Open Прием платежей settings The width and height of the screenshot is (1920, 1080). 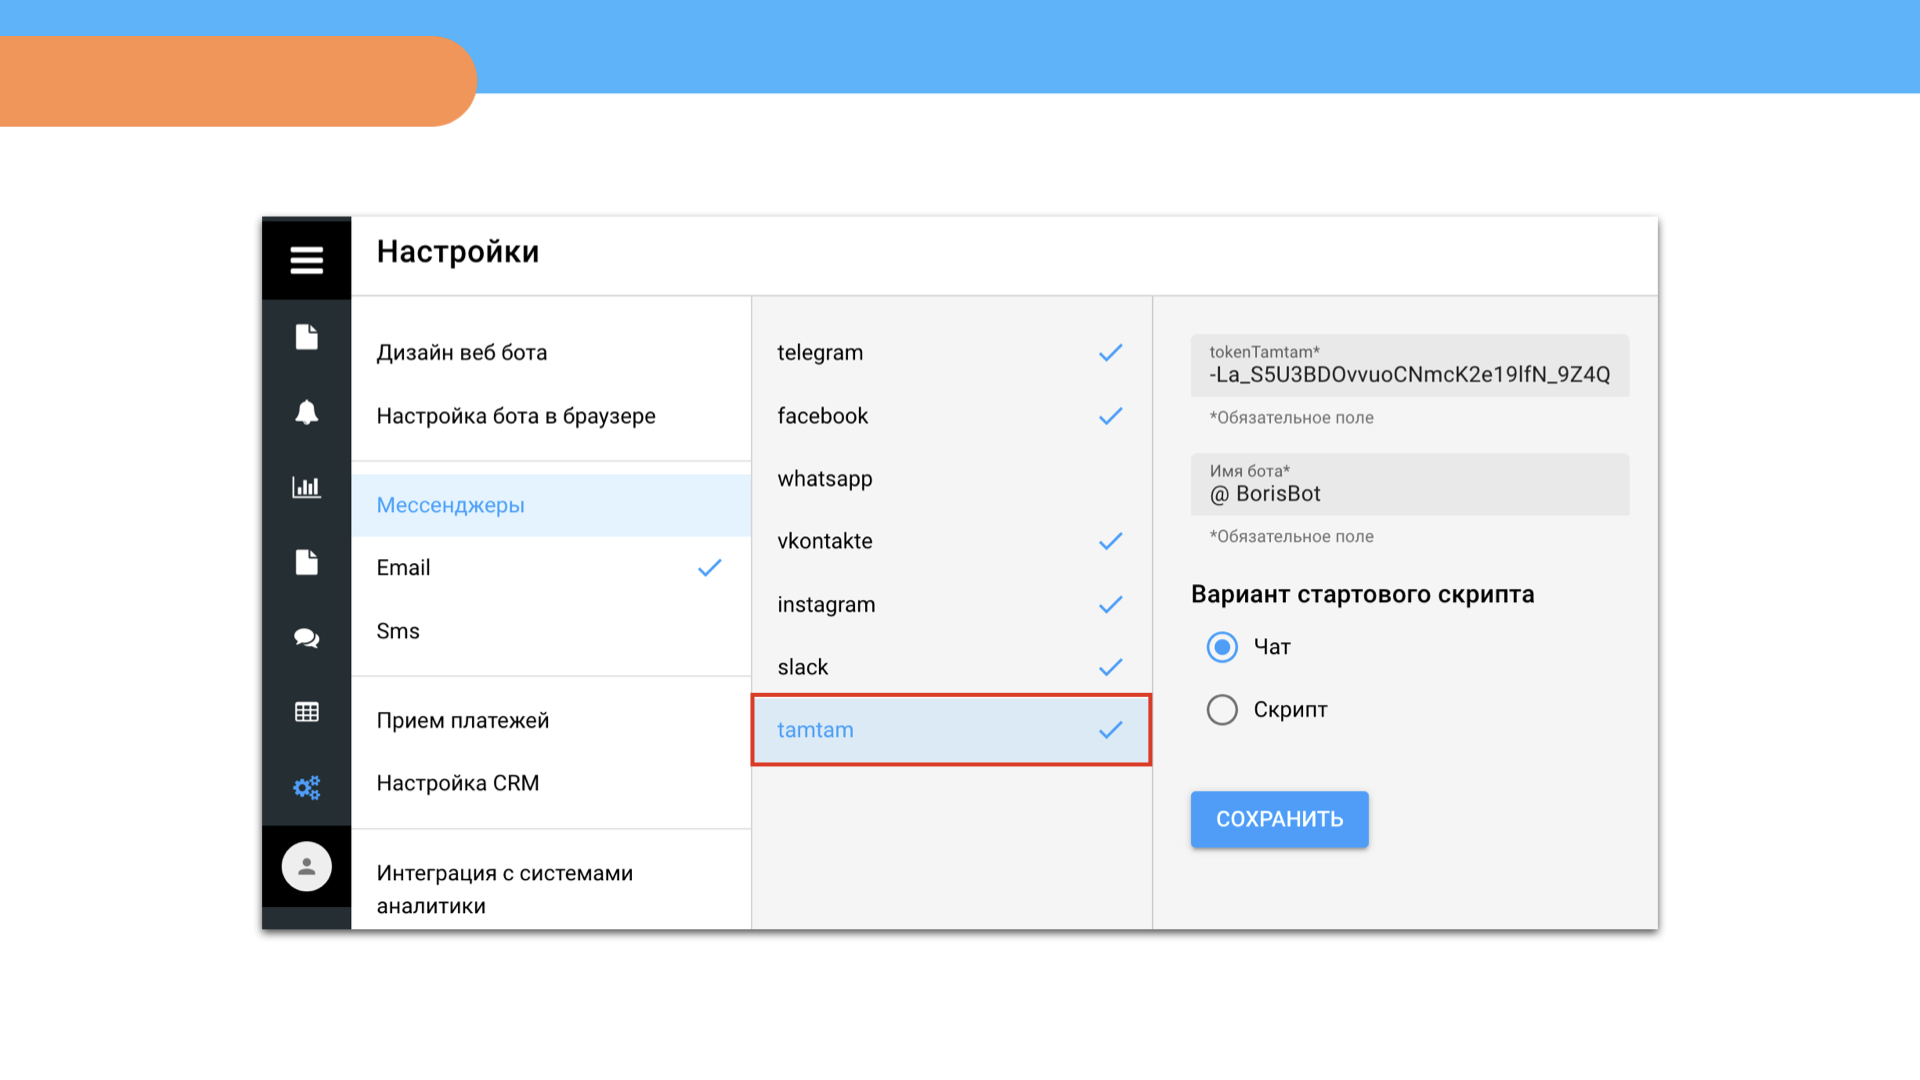click(551, 721)
